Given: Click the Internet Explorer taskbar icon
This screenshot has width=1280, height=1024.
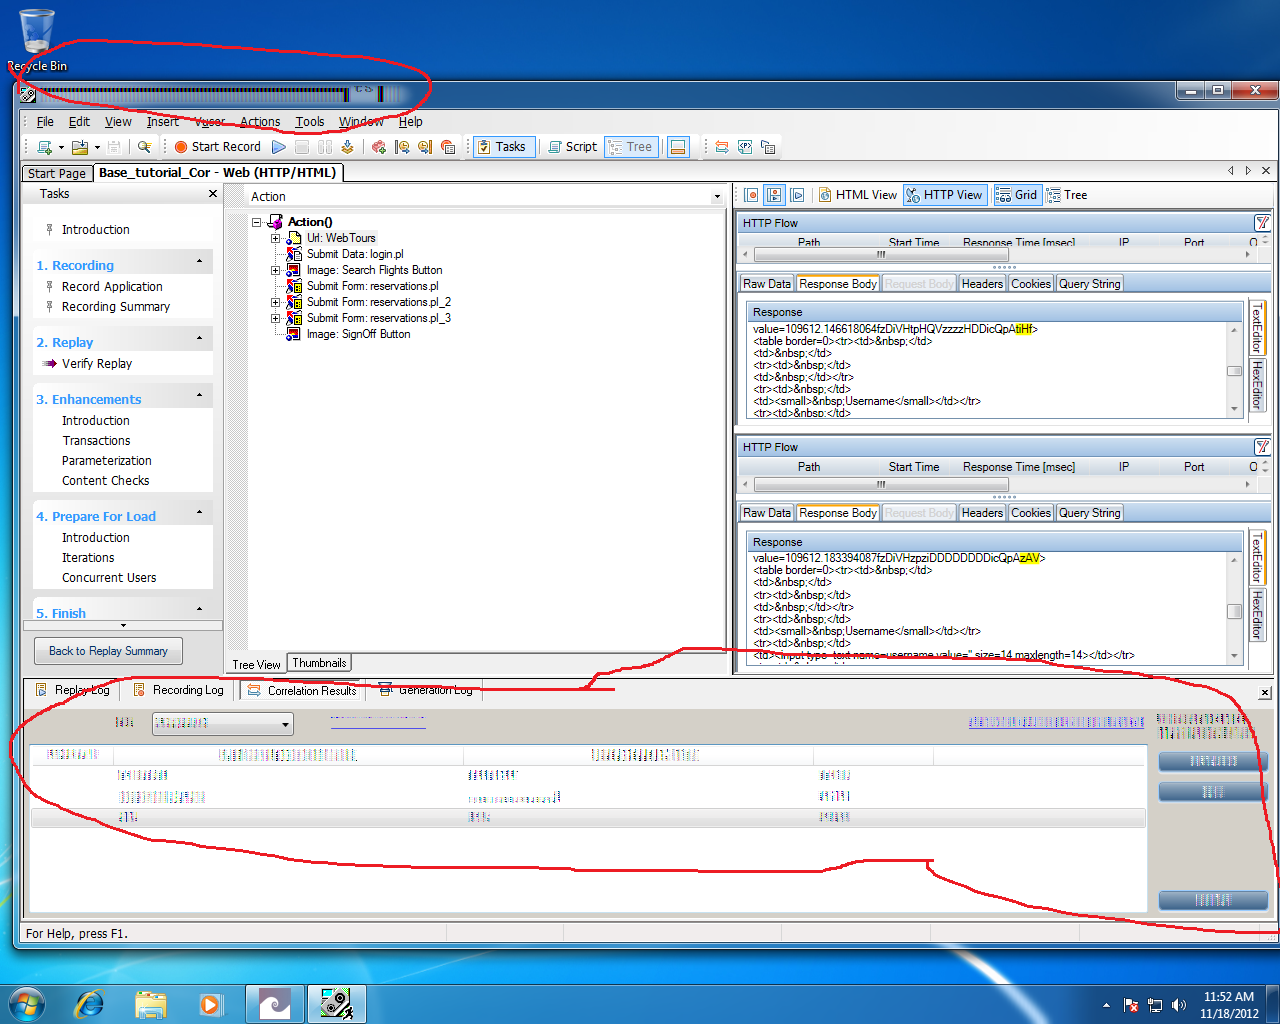Looking at the screenshot, I should pos(89,1003).
